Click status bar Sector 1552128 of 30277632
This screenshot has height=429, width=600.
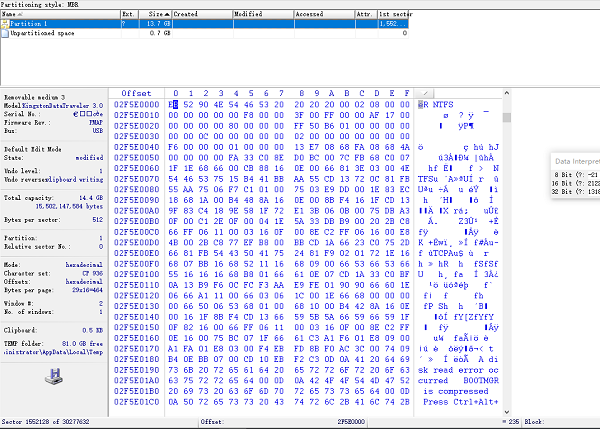pyautogui.click(x=45, y=422)
